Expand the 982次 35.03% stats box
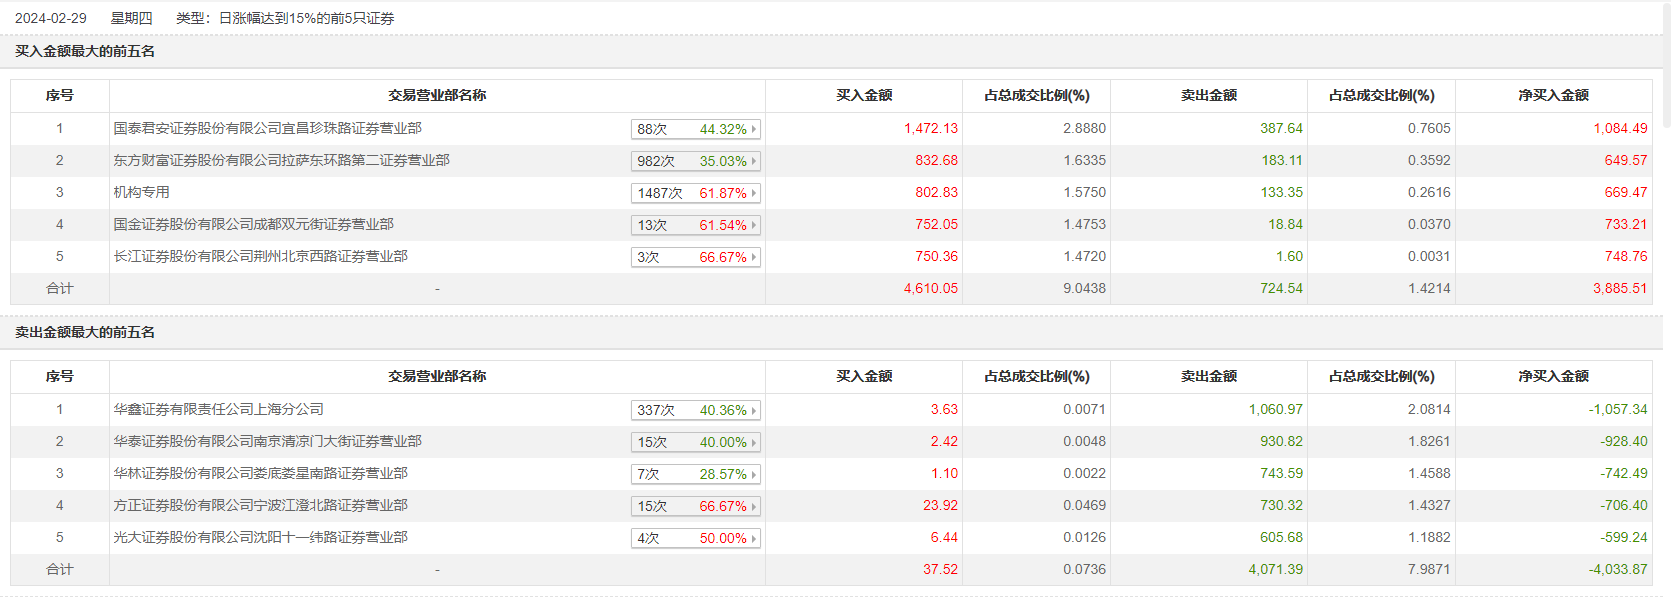The height and width of the screenshot is (599, 1671). (x=696, y=161)
